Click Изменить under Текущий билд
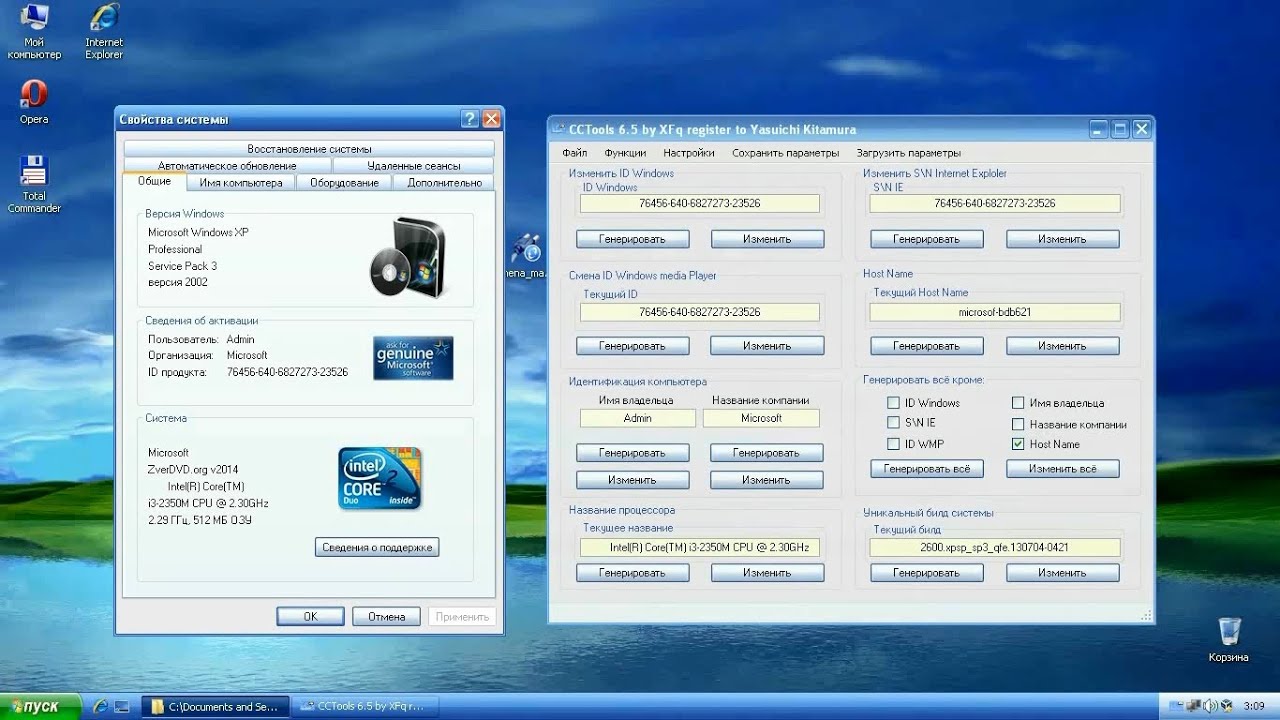The width and height of the screenshot is (1280, 720). [1062, 573]
